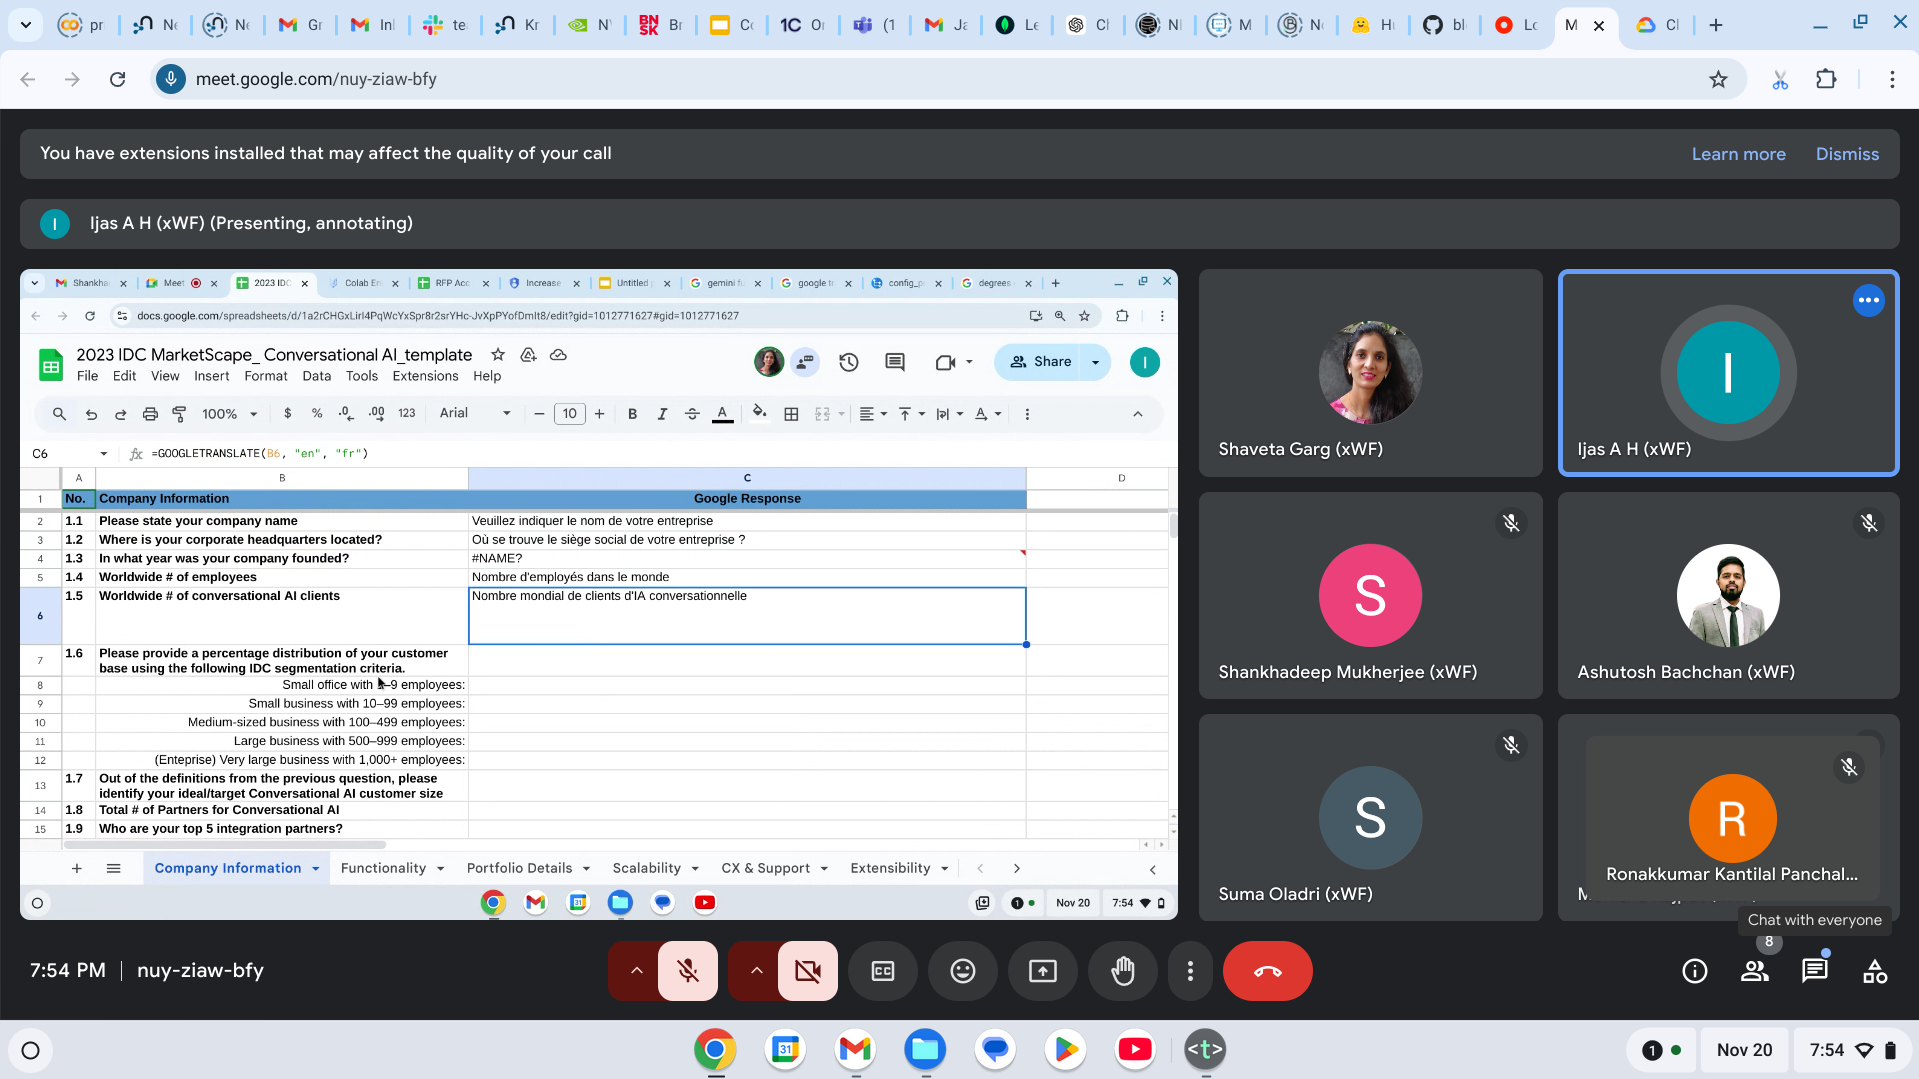The height and width of the screenshot is (1079, 1919).
Task: Open the activities icon
Action: pos(1875,971)
